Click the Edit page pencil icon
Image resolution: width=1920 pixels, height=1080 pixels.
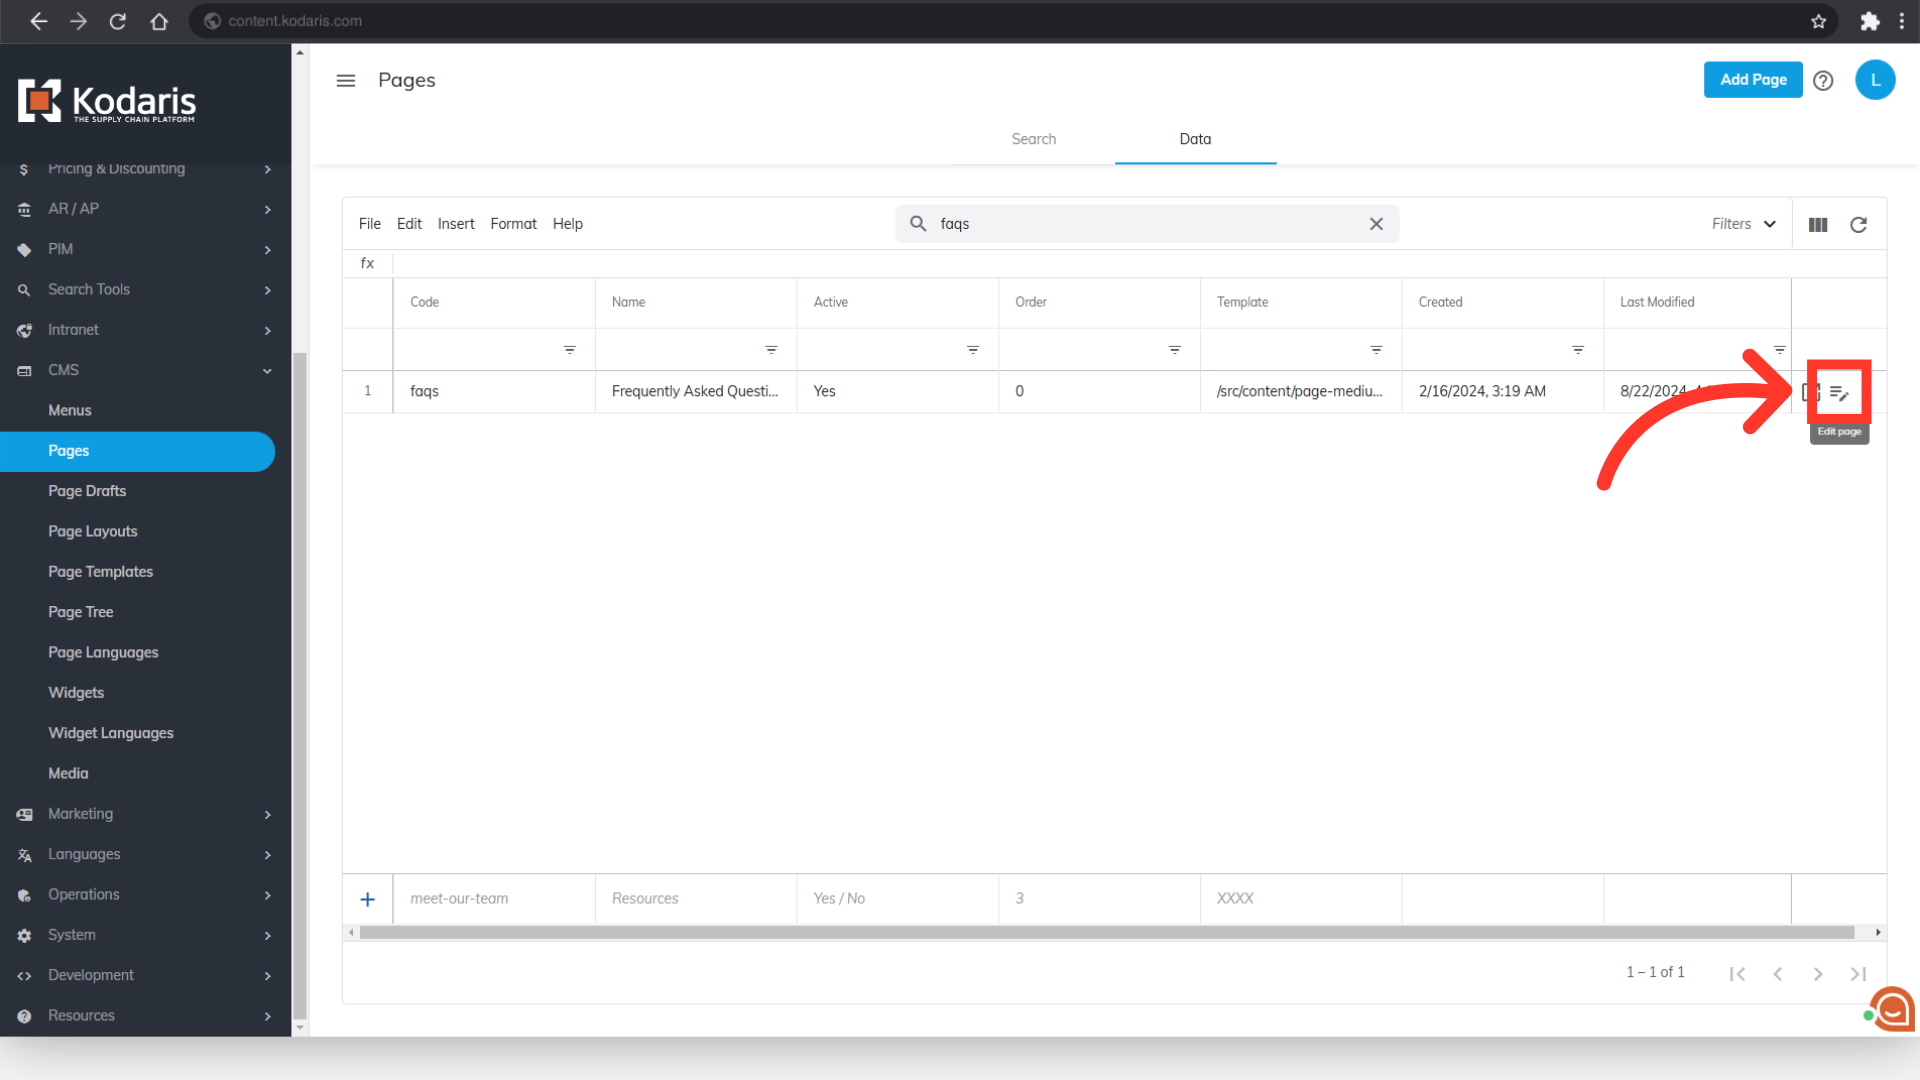click(x=1839, y=393)
